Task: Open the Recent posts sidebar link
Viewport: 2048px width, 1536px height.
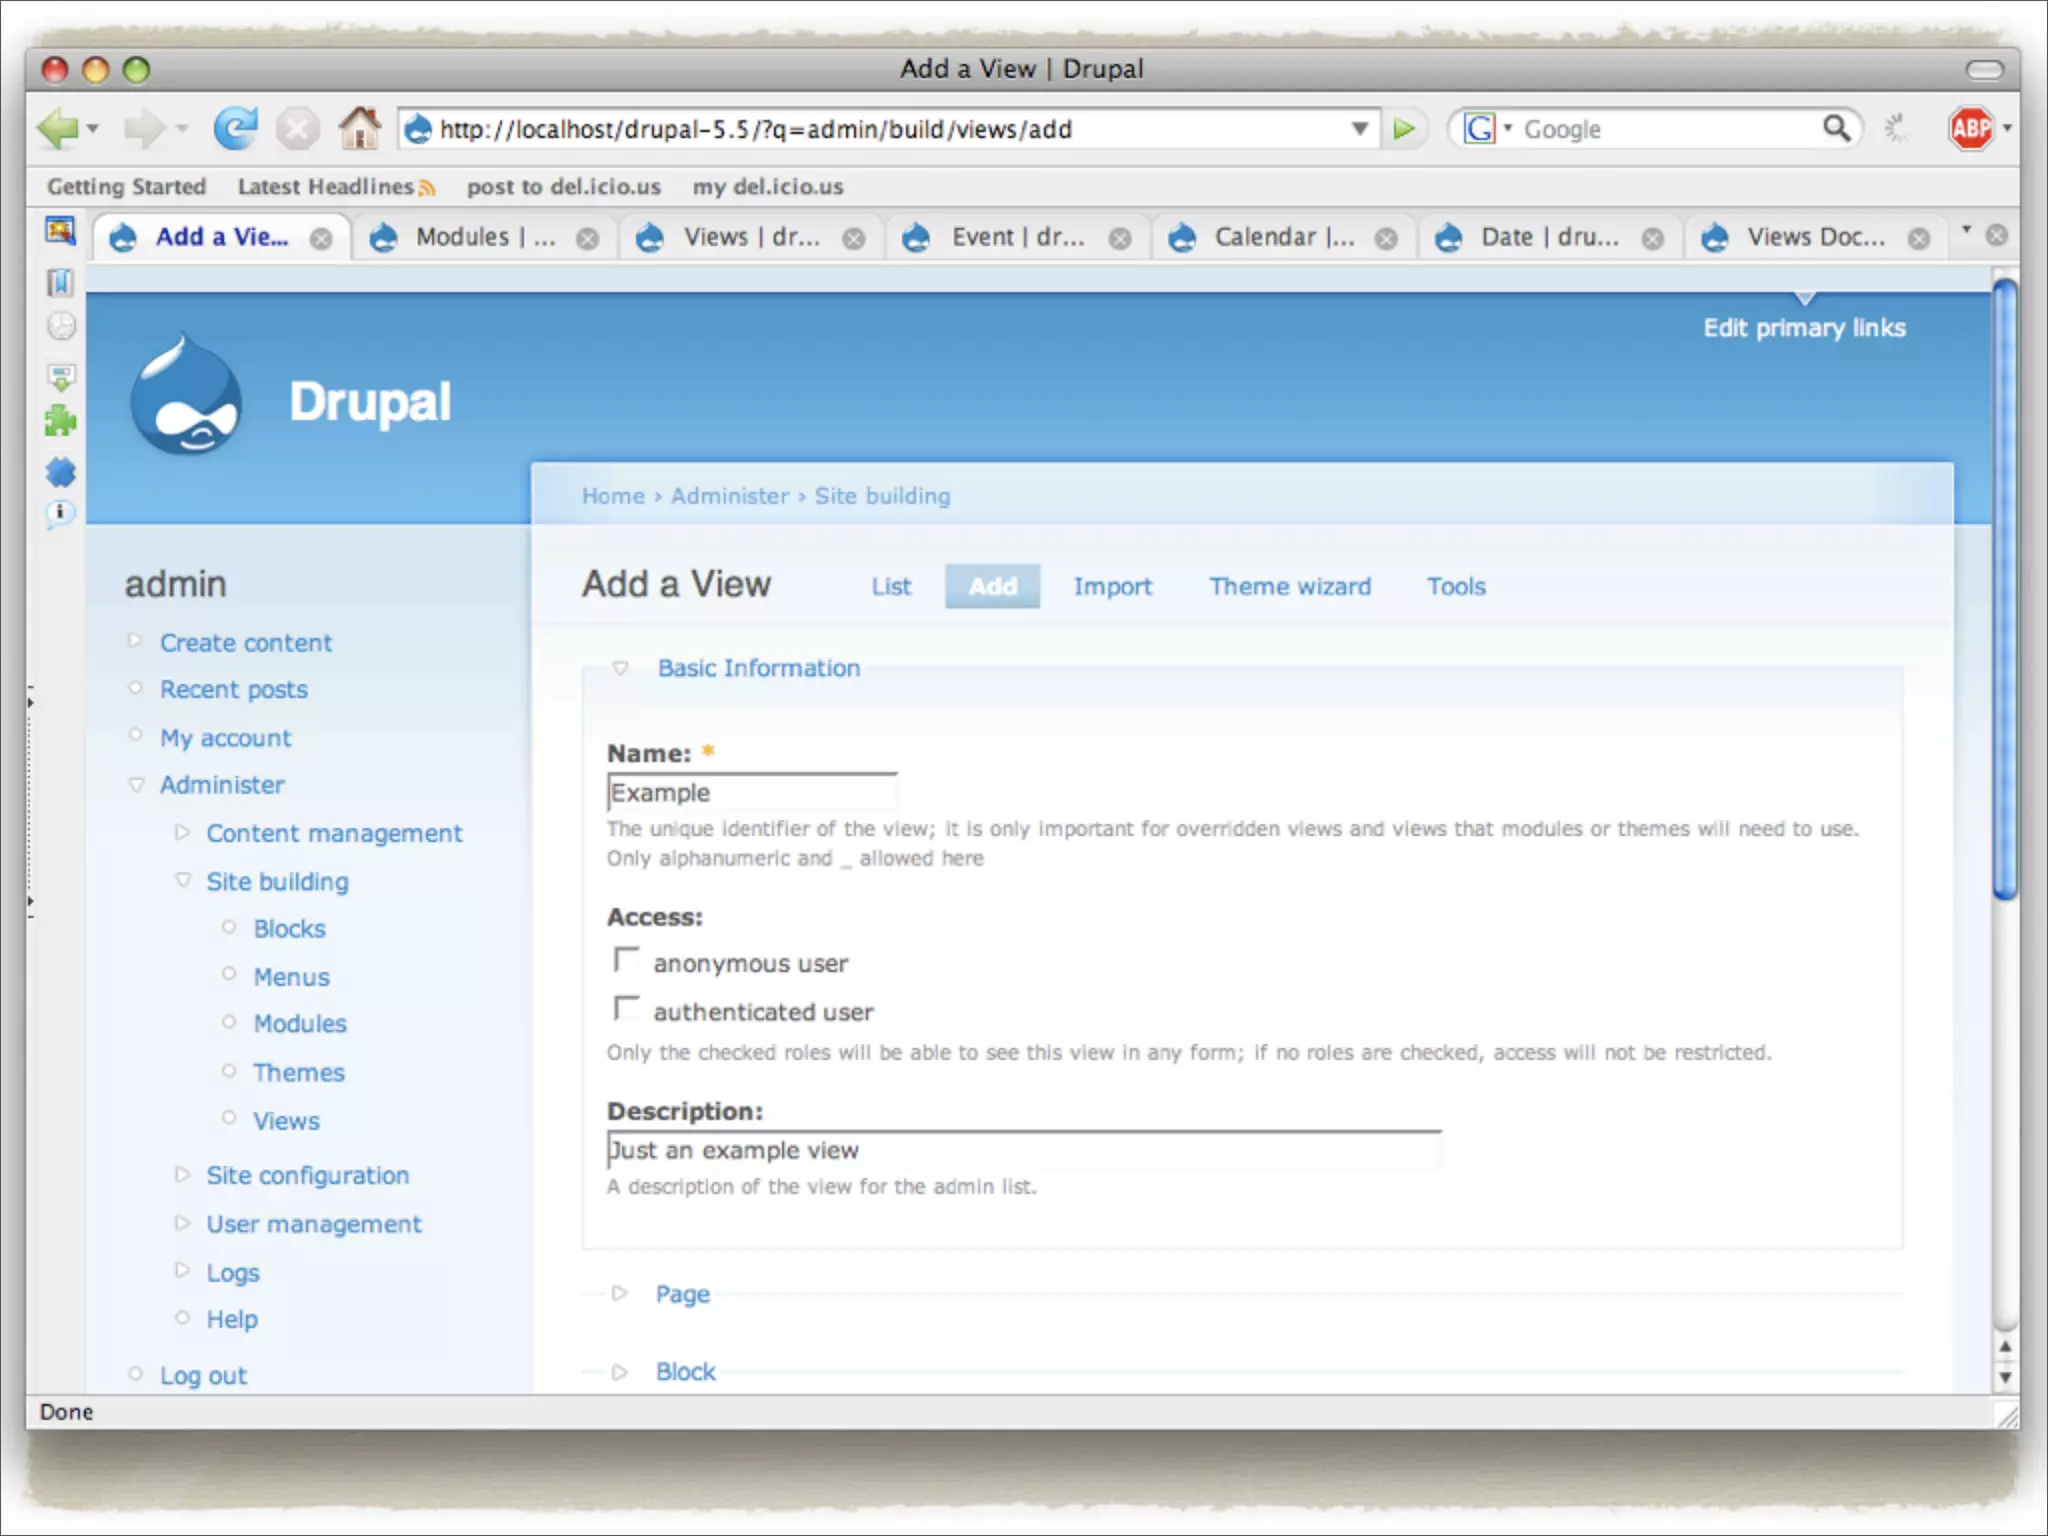Action: 234,690
